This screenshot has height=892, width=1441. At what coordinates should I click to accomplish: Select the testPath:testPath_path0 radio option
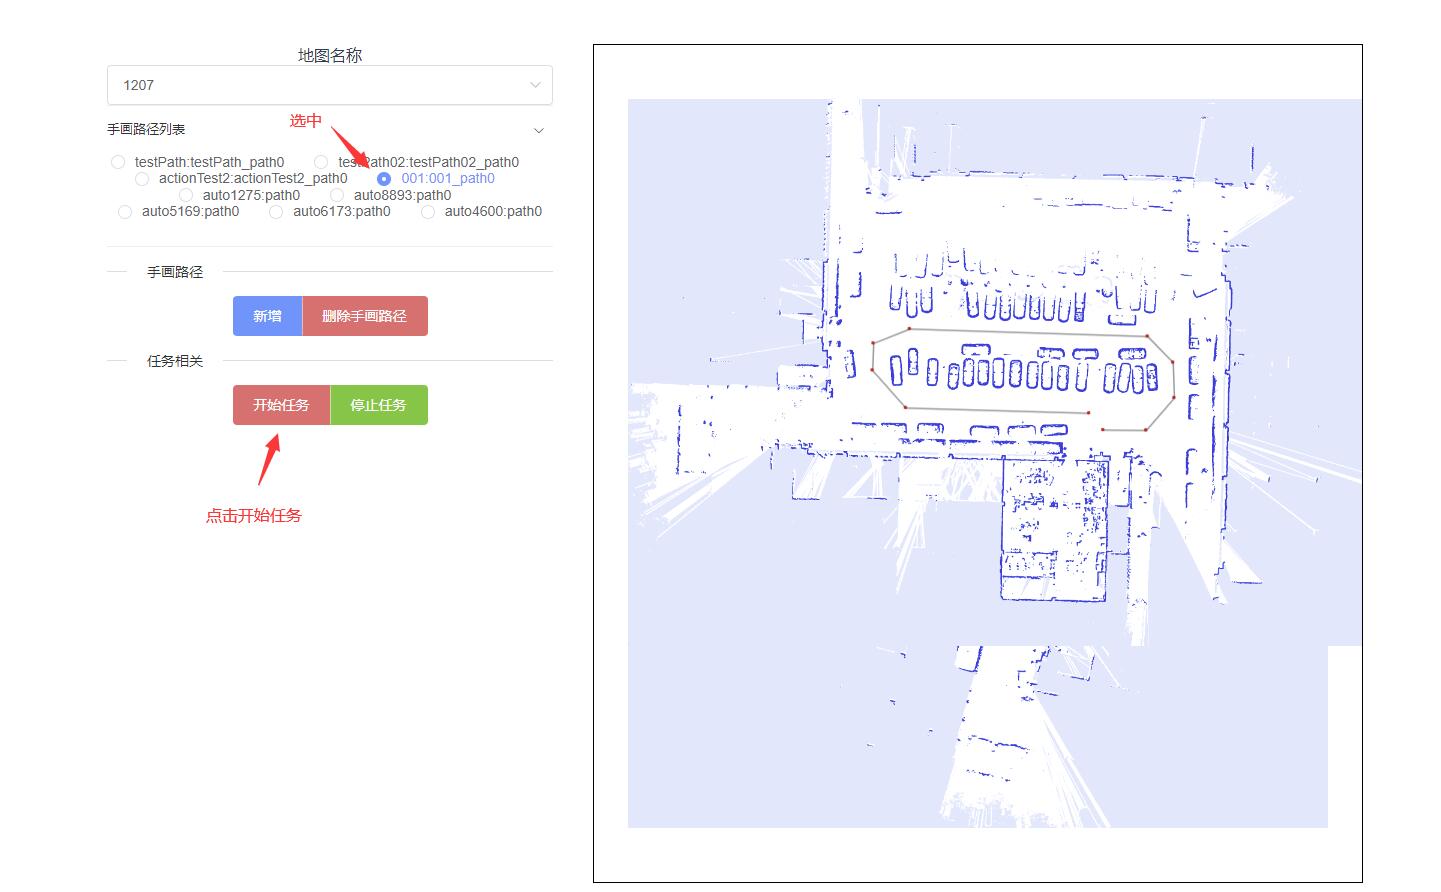click(118, 162)
